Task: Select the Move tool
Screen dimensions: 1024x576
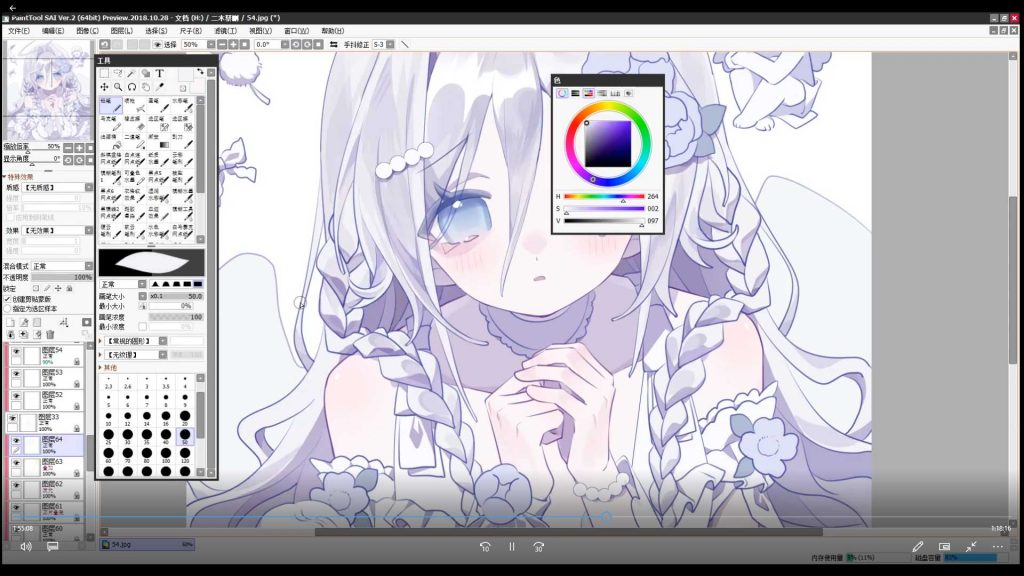Action: pos(104,87)
